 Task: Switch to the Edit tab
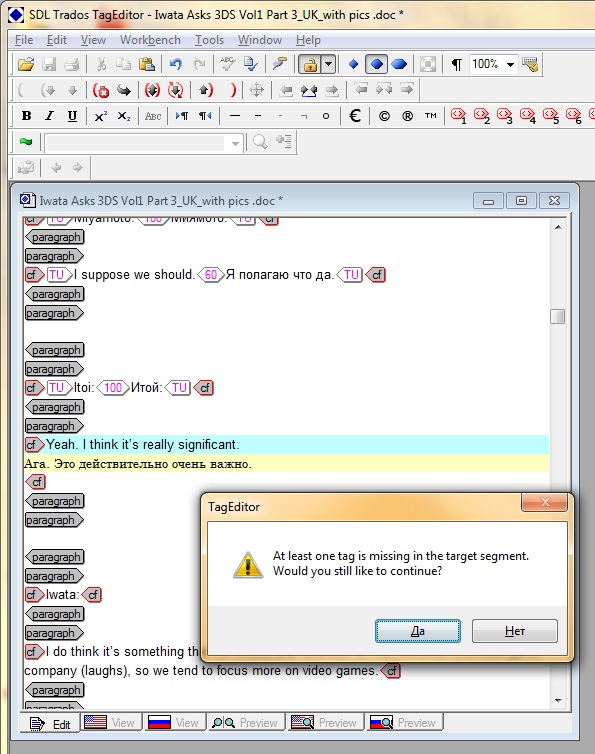[x=50, y=724]
